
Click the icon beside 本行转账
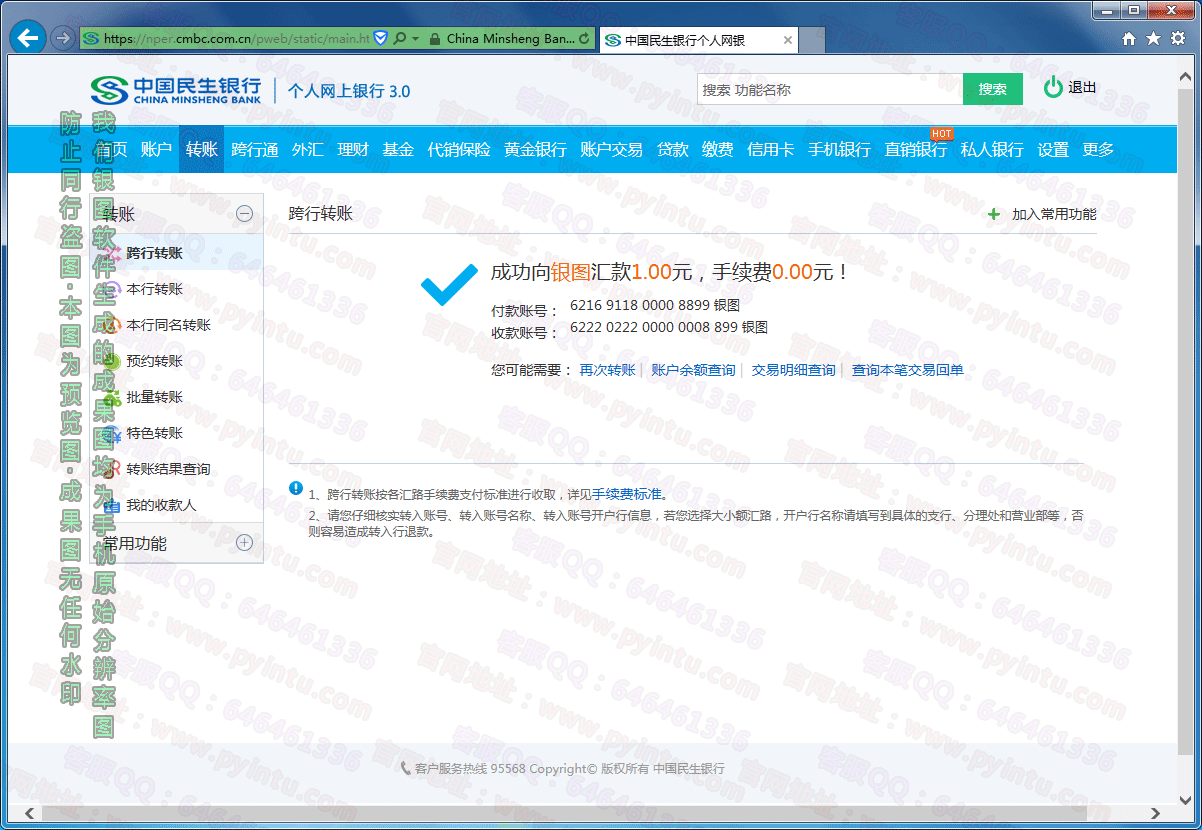112,290
